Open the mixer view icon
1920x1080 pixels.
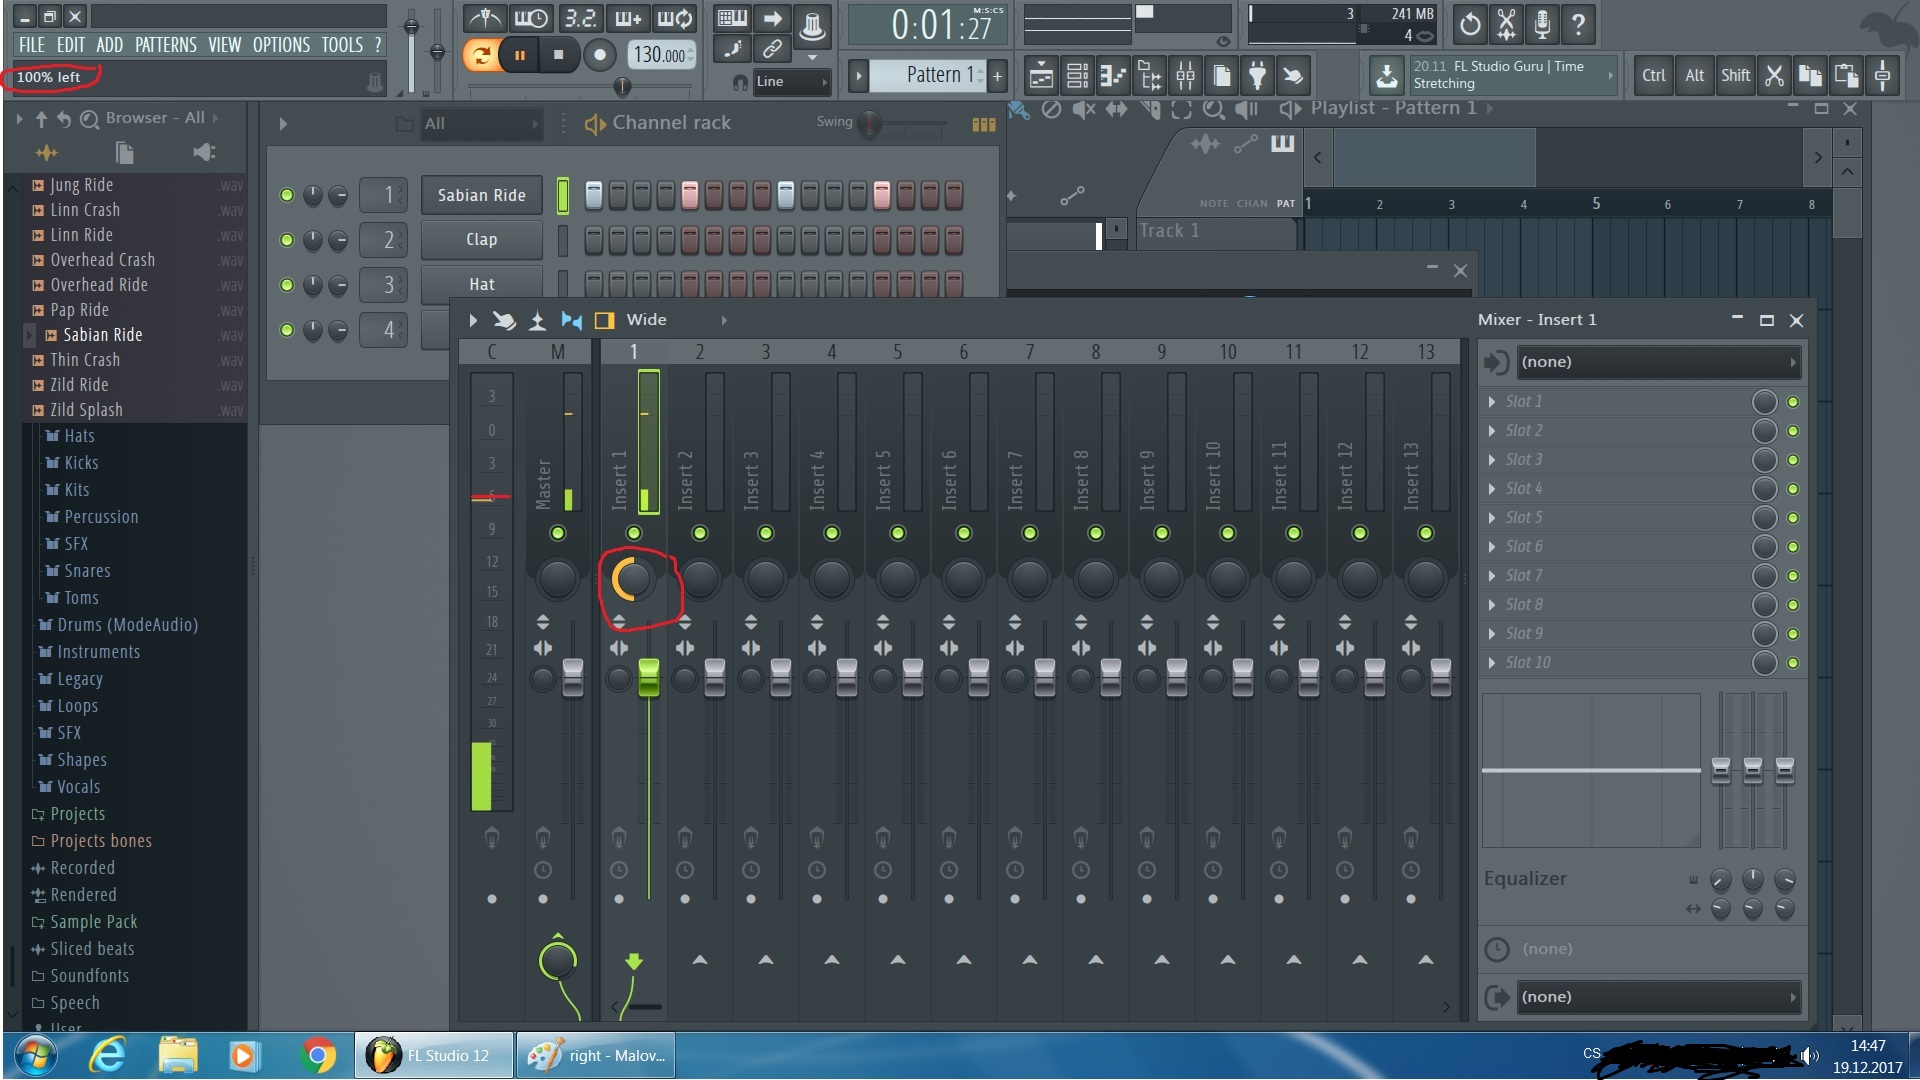coord(1185,75)
